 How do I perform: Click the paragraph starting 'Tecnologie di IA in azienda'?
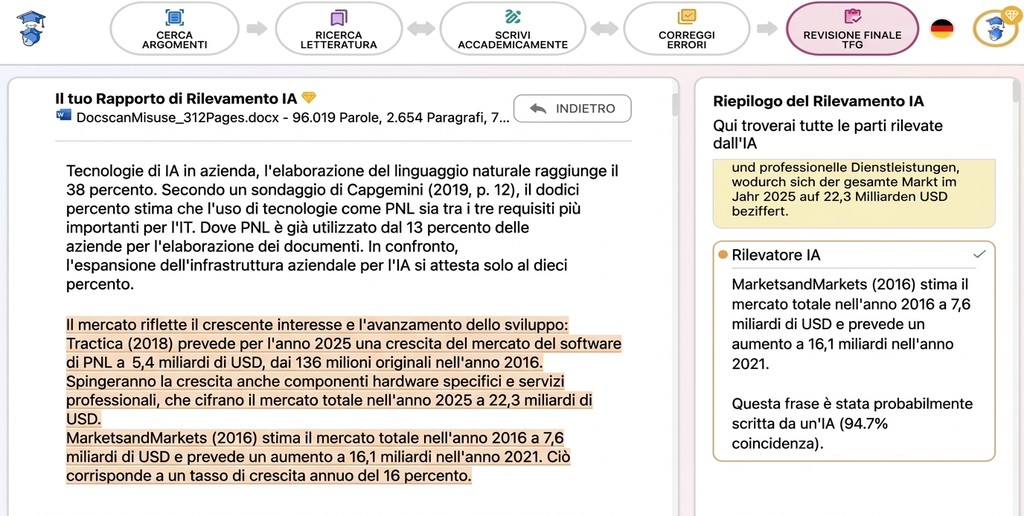click(x=342, y=228)
